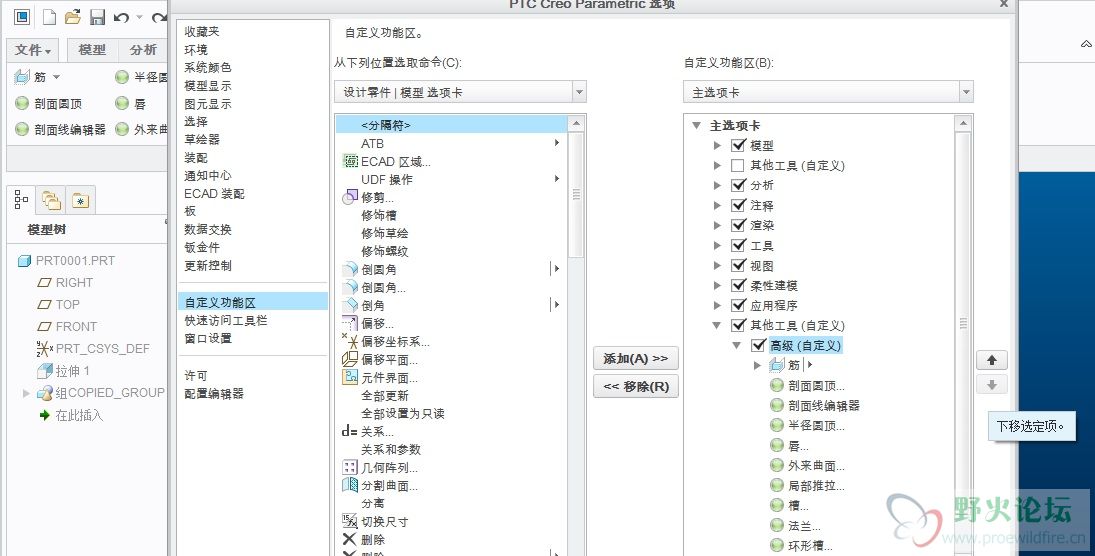Image resolution: width=1095 pixels, height=556 pixels.
Task: Collapse the 主选项卡 root tree node
Action: pos(696,126)
